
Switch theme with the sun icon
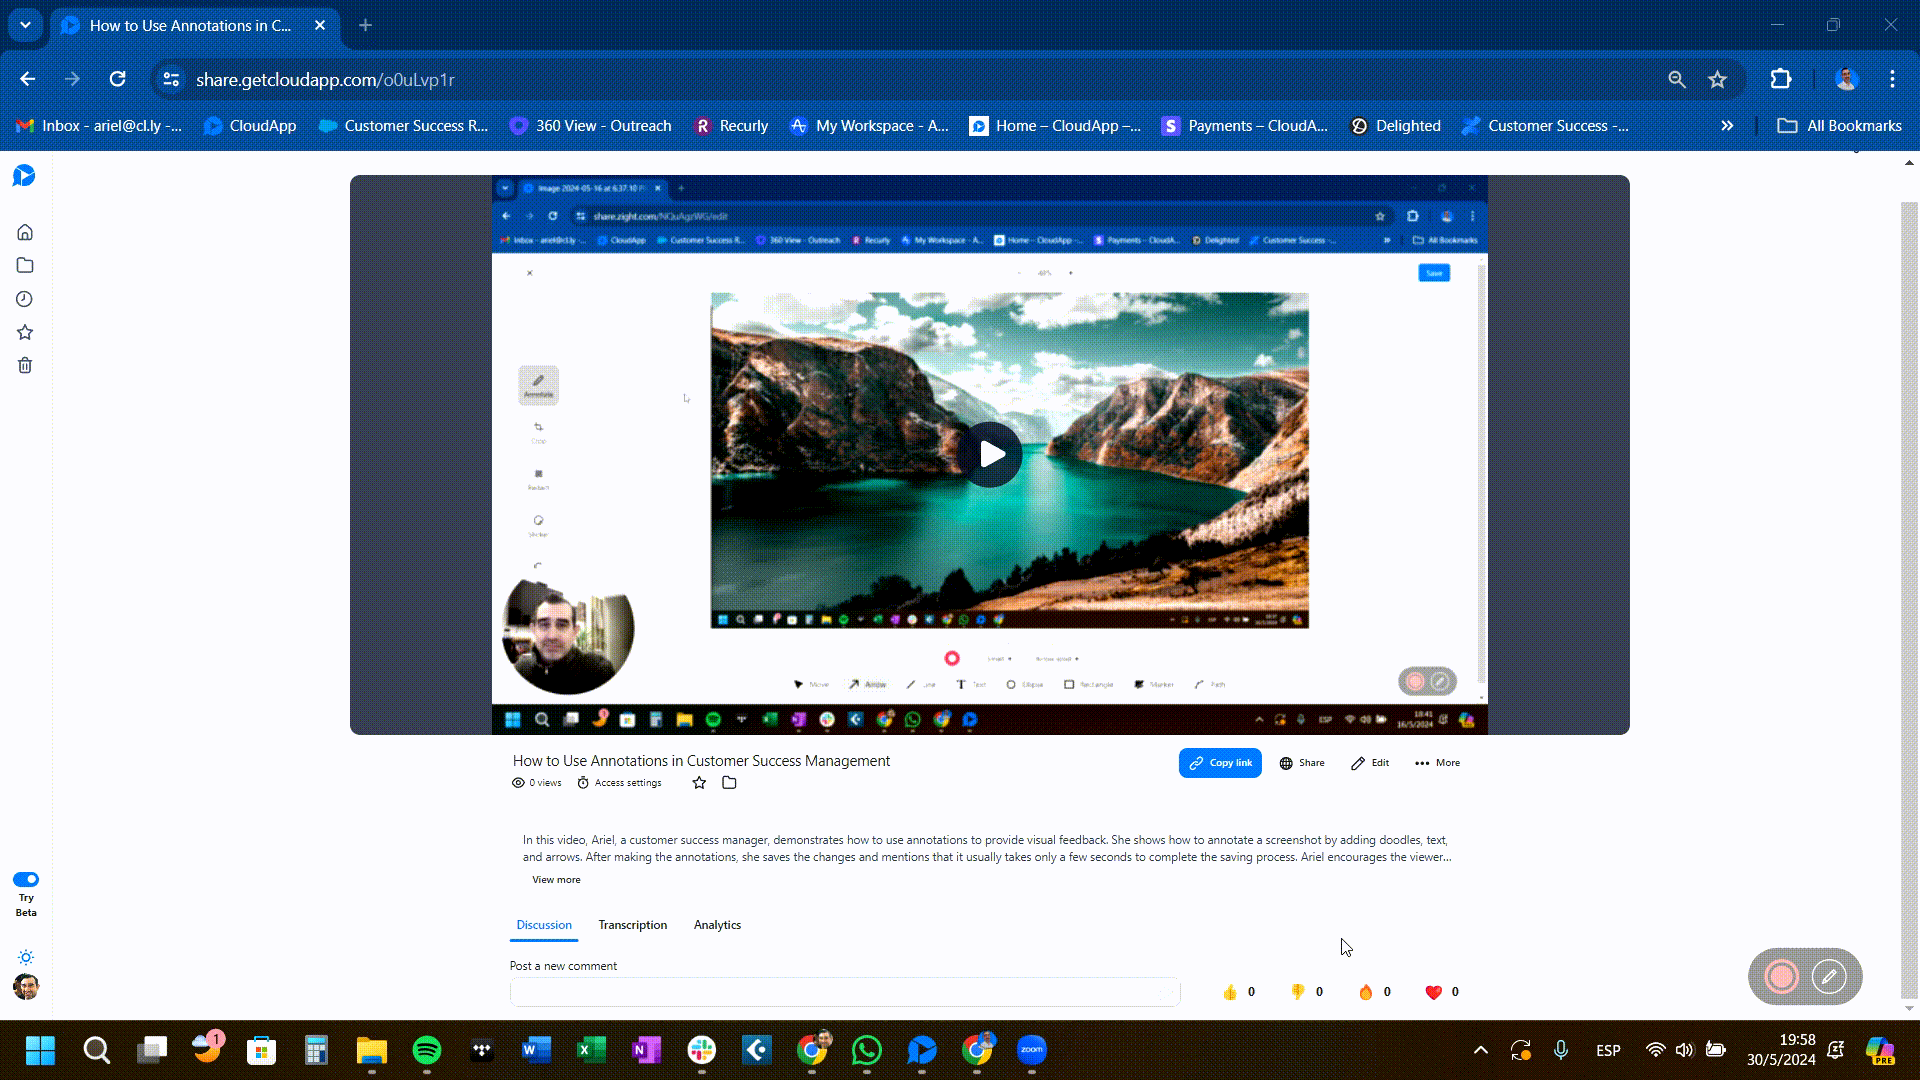pyautogui.click(x=26, y=957)
